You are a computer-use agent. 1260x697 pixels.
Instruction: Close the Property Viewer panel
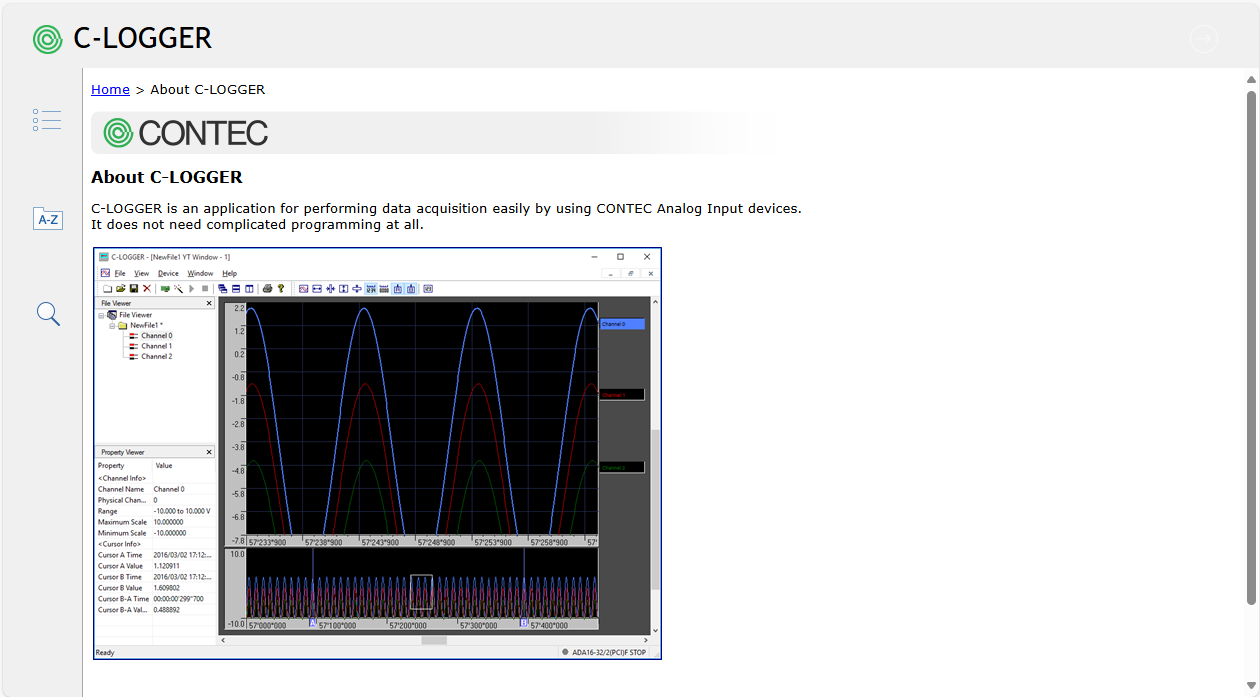[209, 452]
